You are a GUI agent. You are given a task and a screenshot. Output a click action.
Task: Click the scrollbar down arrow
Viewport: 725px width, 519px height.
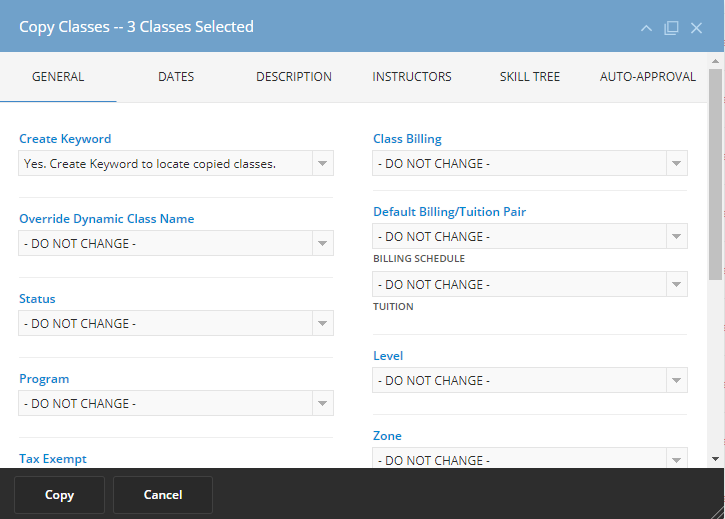click(715, 459)
